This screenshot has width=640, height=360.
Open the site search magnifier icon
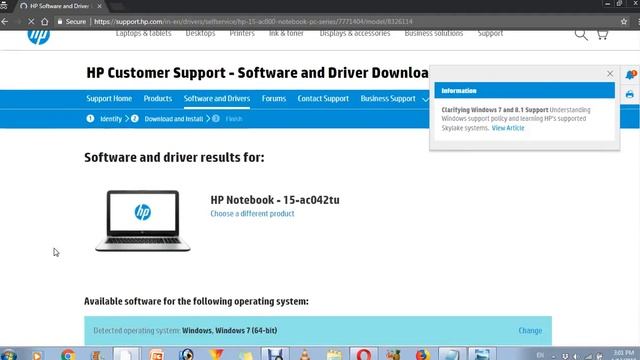pos(581,35)
